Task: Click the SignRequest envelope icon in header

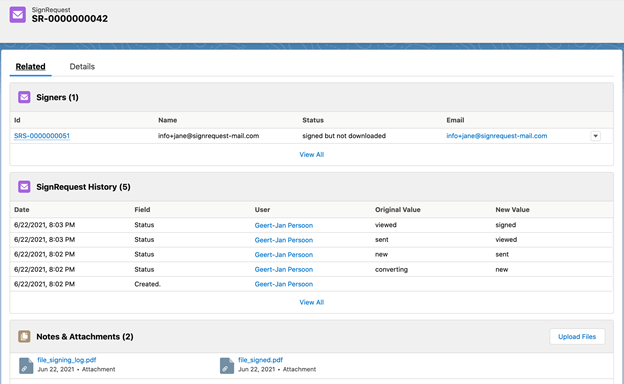Action: tap(18, 15)
